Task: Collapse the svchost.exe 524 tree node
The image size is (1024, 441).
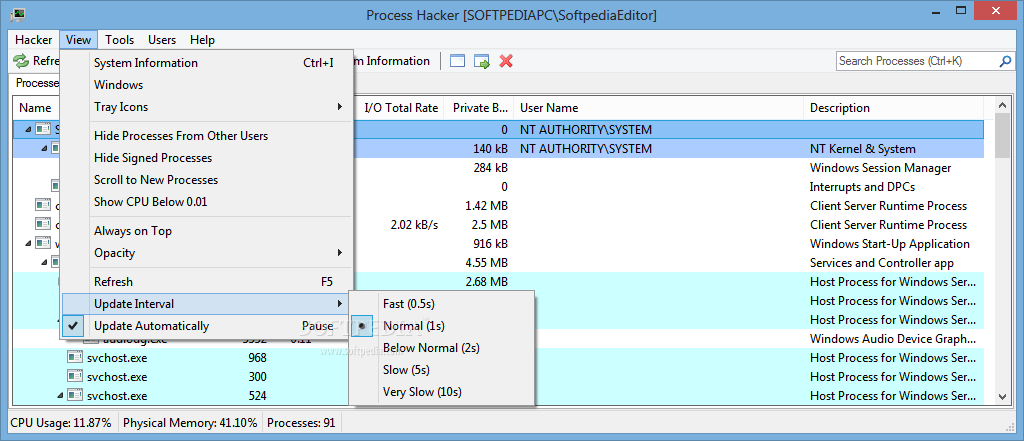Action: [x=60, y=395]
